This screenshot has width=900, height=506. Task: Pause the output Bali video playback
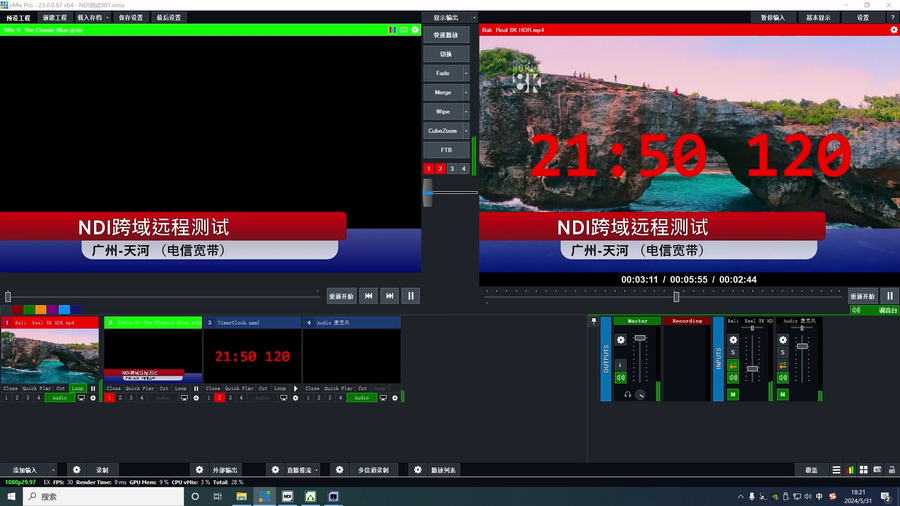888,296
